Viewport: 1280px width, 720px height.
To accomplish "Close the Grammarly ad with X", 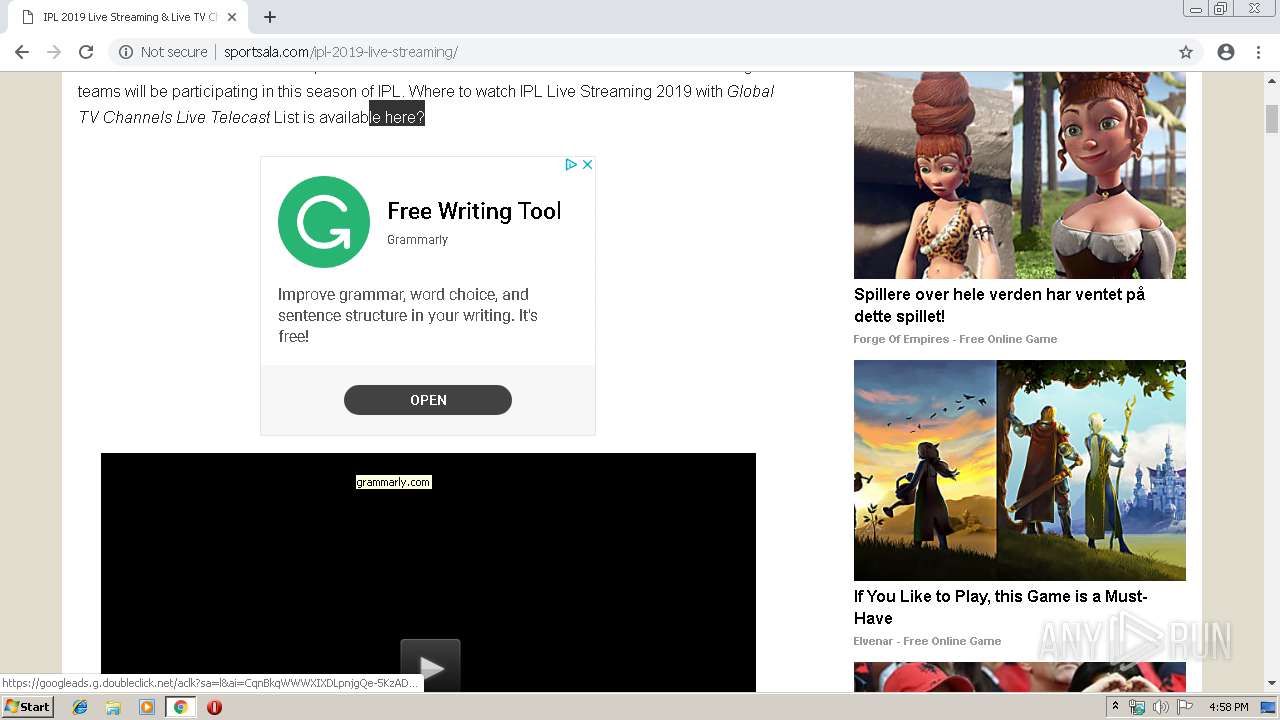I will pyautogui.click(x=587, y=164).
